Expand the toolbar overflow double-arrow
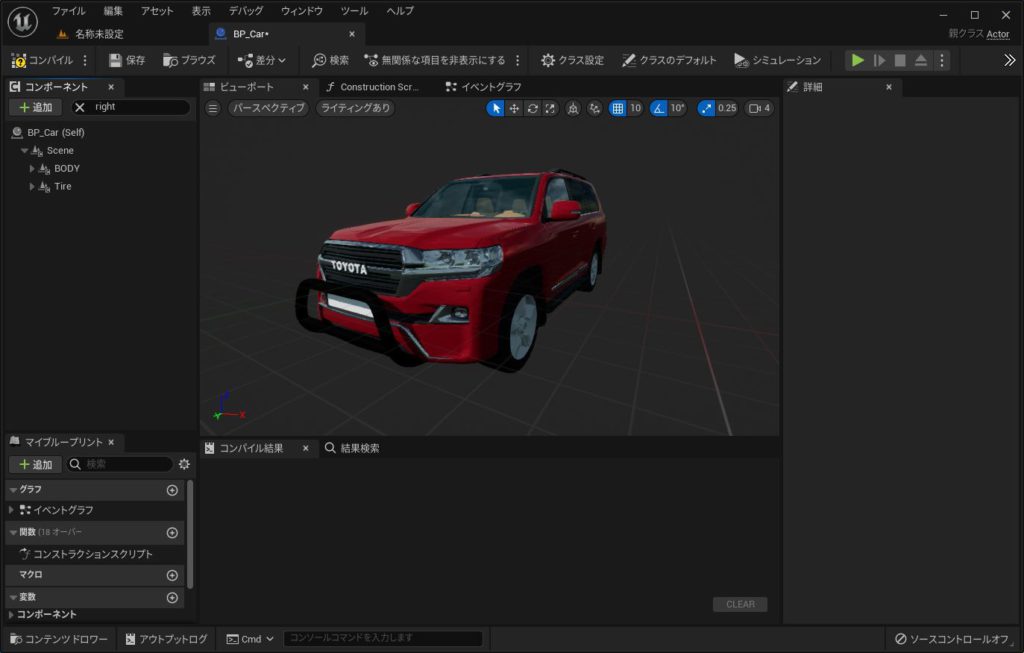The width and height of the screenshot is (1024, 653). coord(1010,60)
